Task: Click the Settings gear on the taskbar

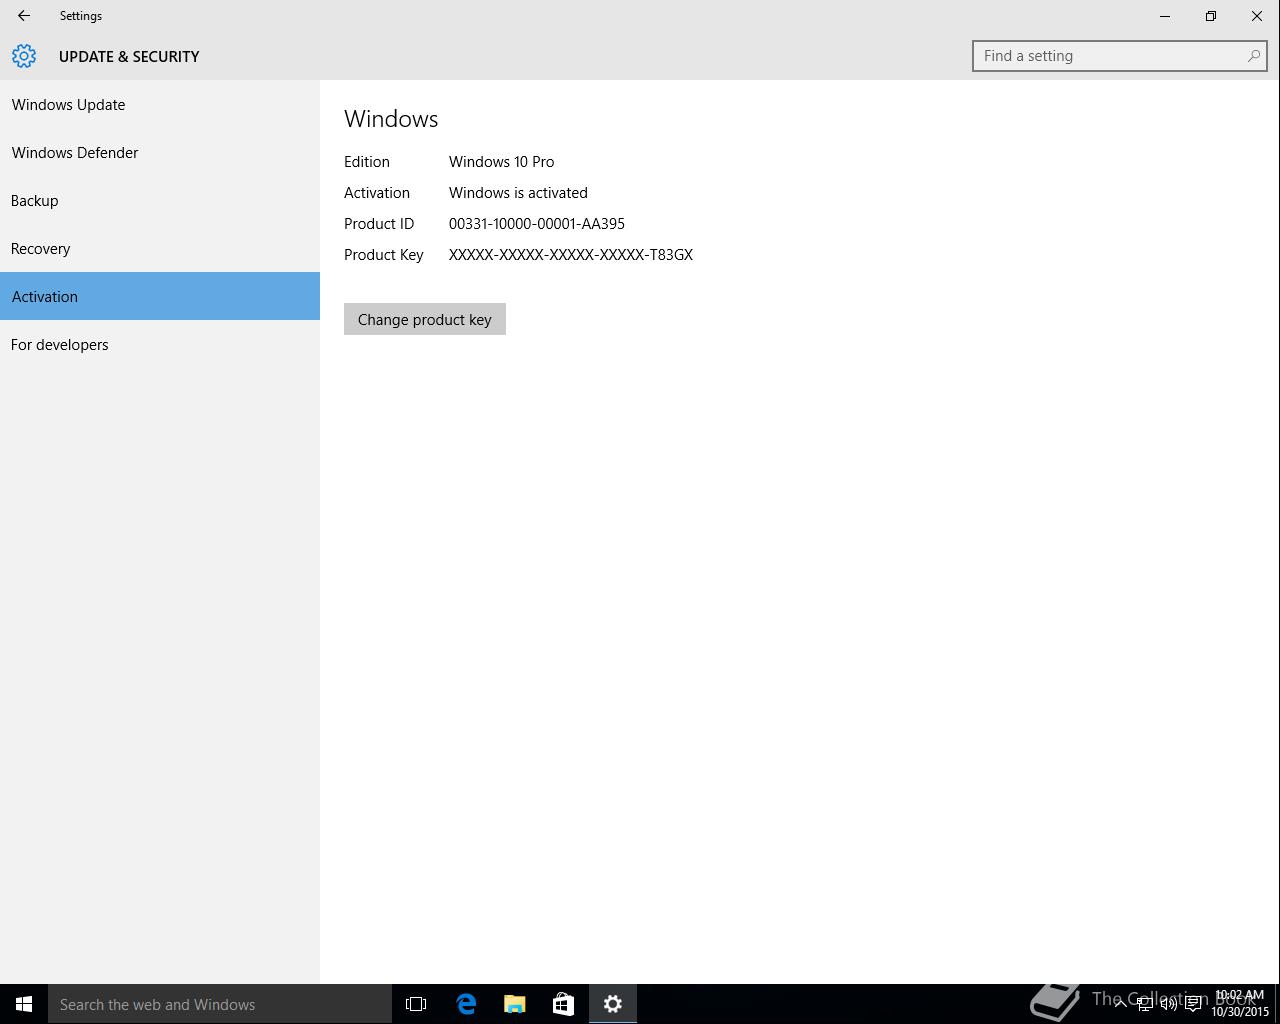Action: tap(613, 1004)
